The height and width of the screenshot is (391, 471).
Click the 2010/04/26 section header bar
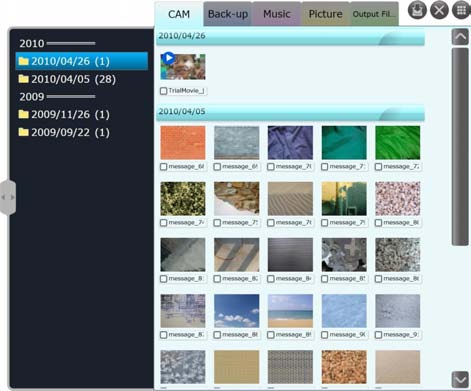(x=290, y=37)
